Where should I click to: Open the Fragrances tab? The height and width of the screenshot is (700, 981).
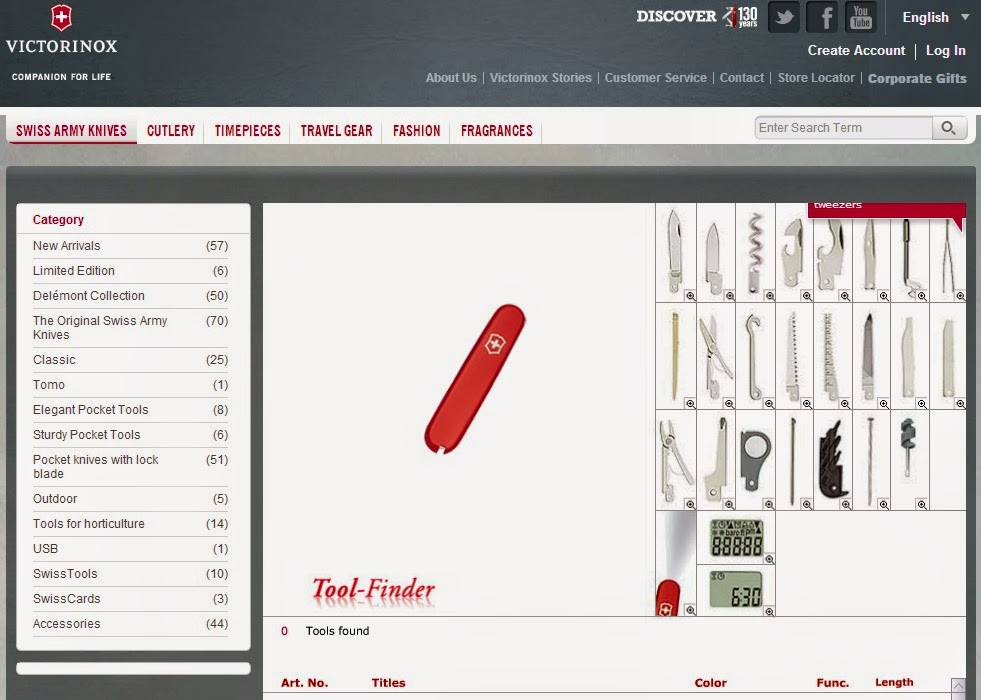coord(497,131)
